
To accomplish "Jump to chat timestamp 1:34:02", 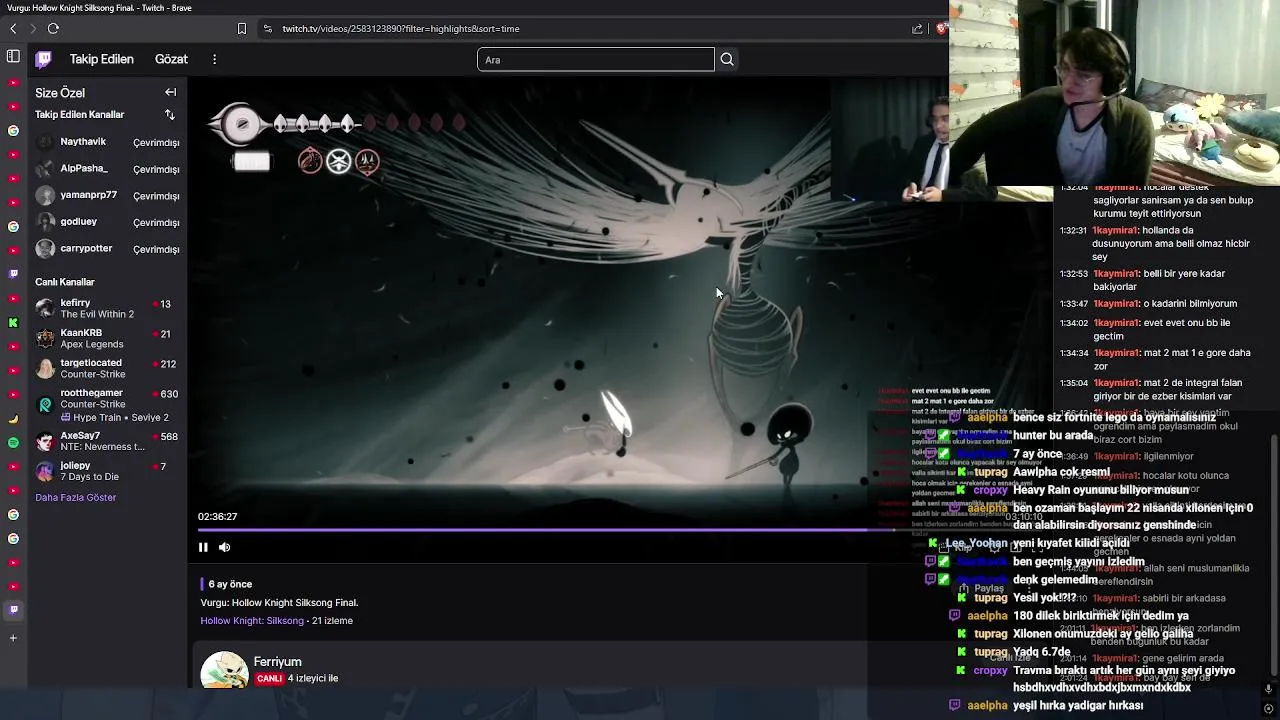I will 1073,323.
